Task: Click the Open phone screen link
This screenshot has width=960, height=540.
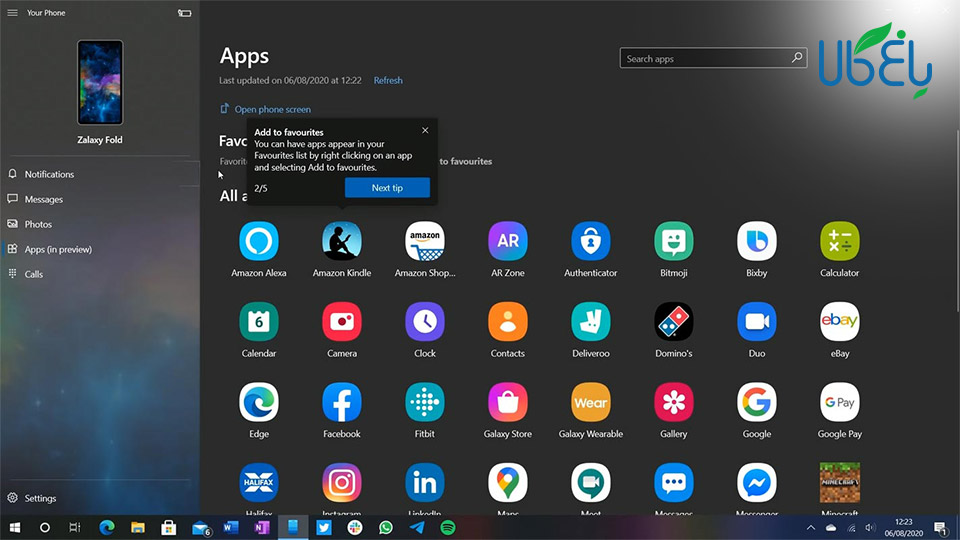Action: (272, 109)
